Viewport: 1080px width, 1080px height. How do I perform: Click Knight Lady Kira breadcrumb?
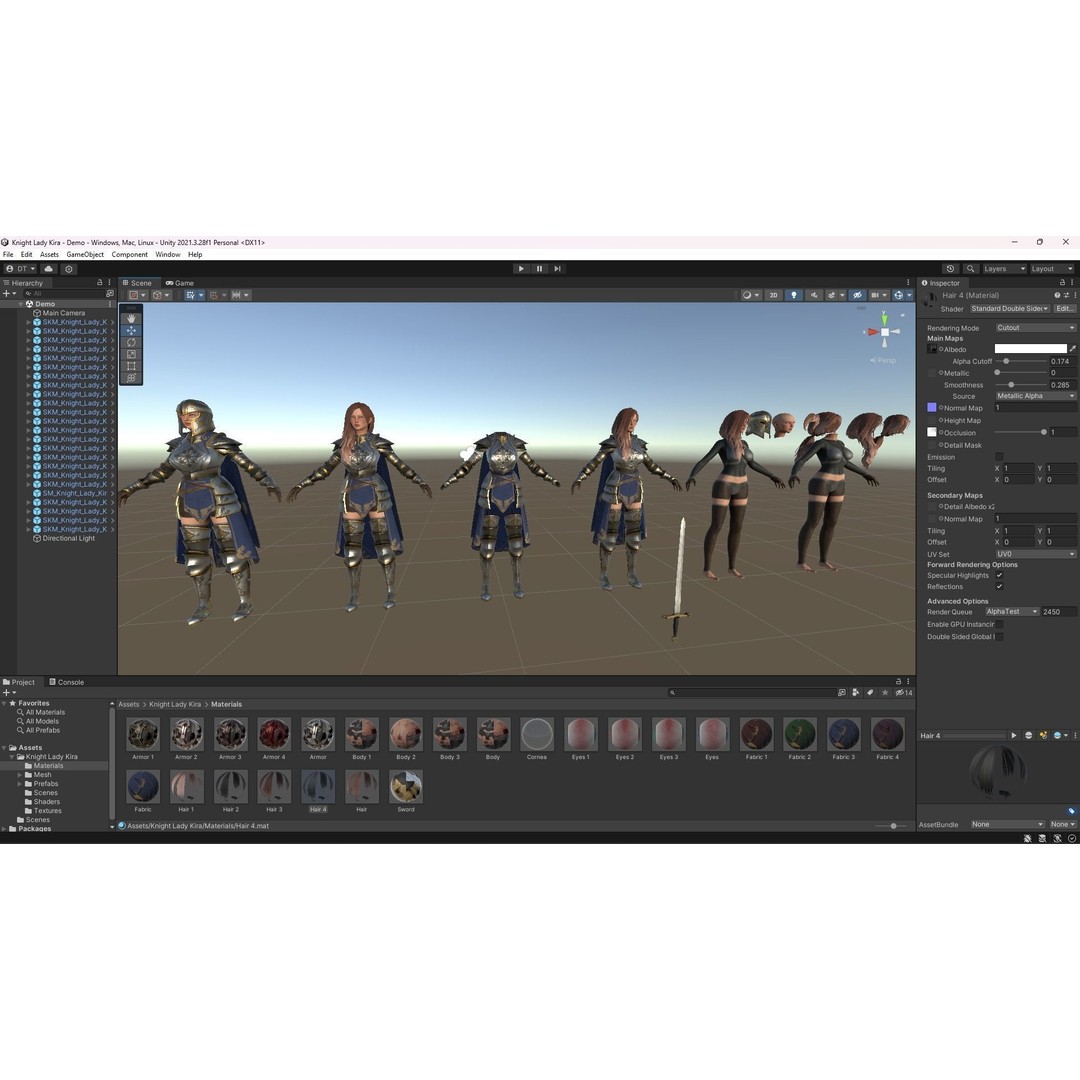[175, 704]
